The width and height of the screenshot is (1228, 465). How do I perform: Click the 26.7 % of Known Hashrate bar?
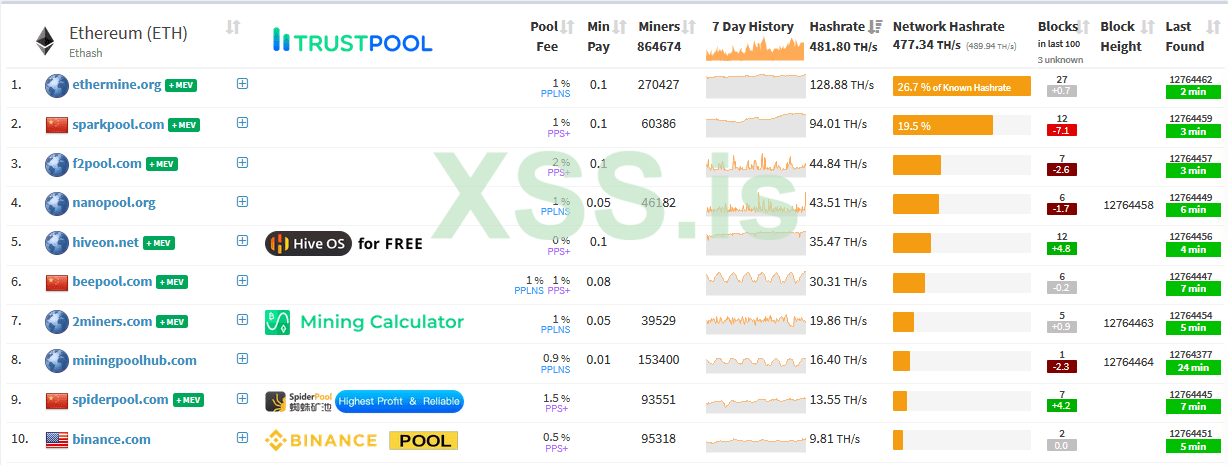[x=961, y=87]
